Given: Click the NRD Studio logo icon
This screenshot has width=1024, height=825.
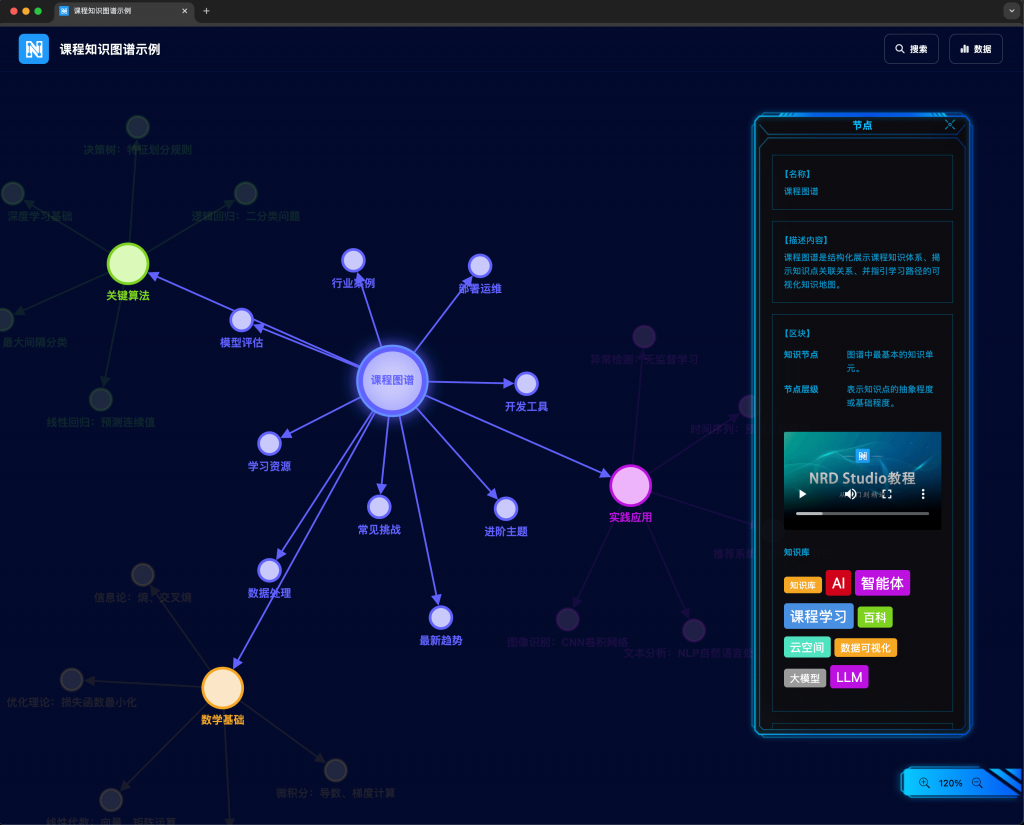Looking at the screenshot, I should pos(34,49).
